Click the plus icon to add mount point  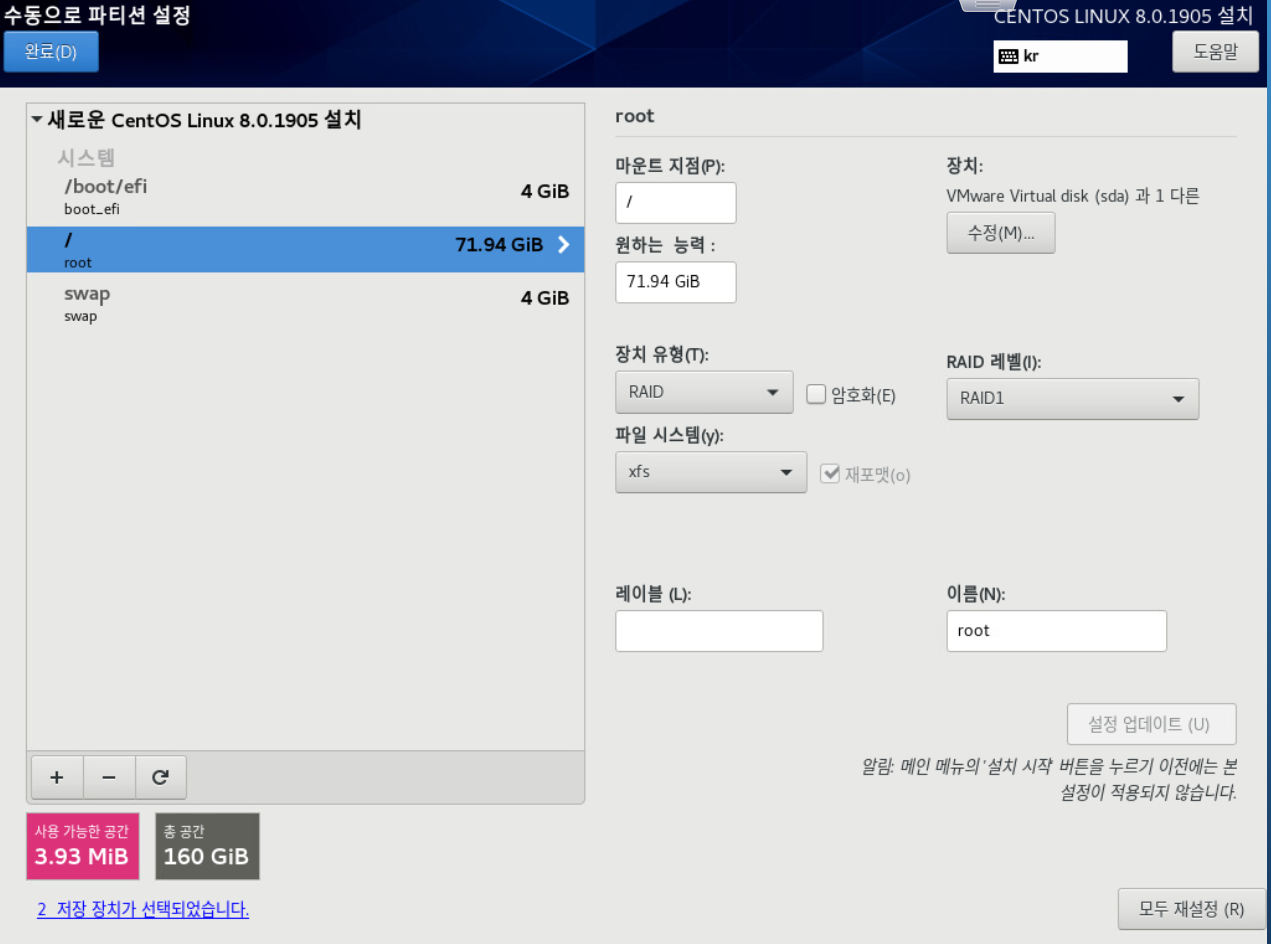coord(57,777)
